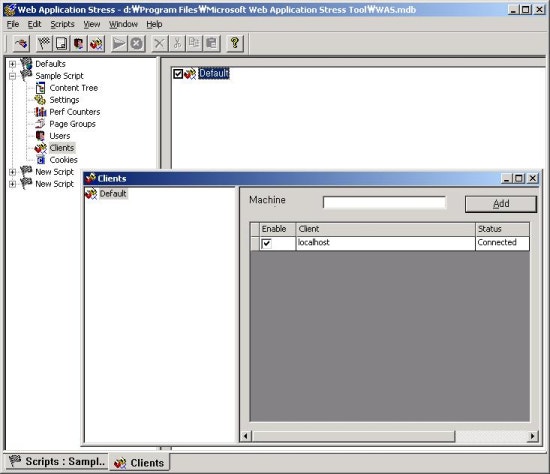Image resolution: width=550 pixels, height=474 pixels.
Task: Expand the first New Script node
Action: 12,172
